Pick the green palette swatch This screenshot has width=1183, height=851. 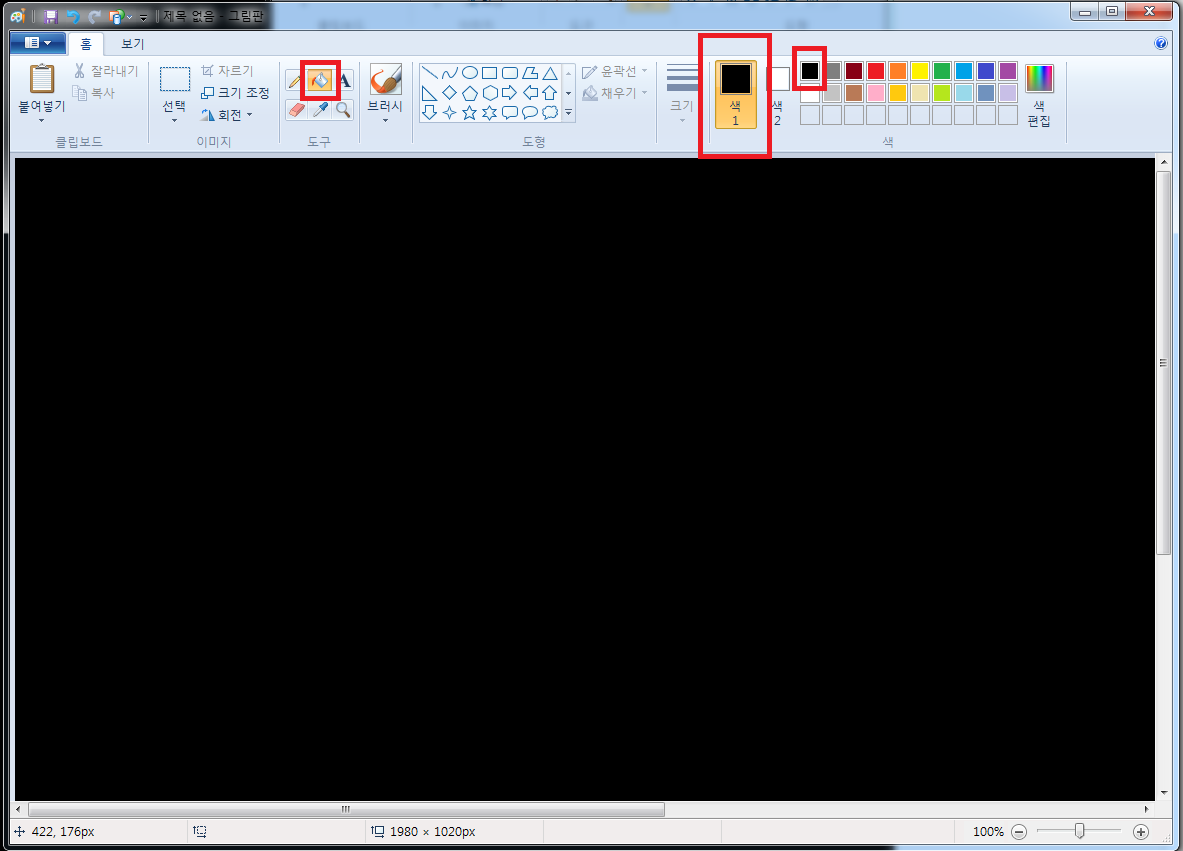942,71
